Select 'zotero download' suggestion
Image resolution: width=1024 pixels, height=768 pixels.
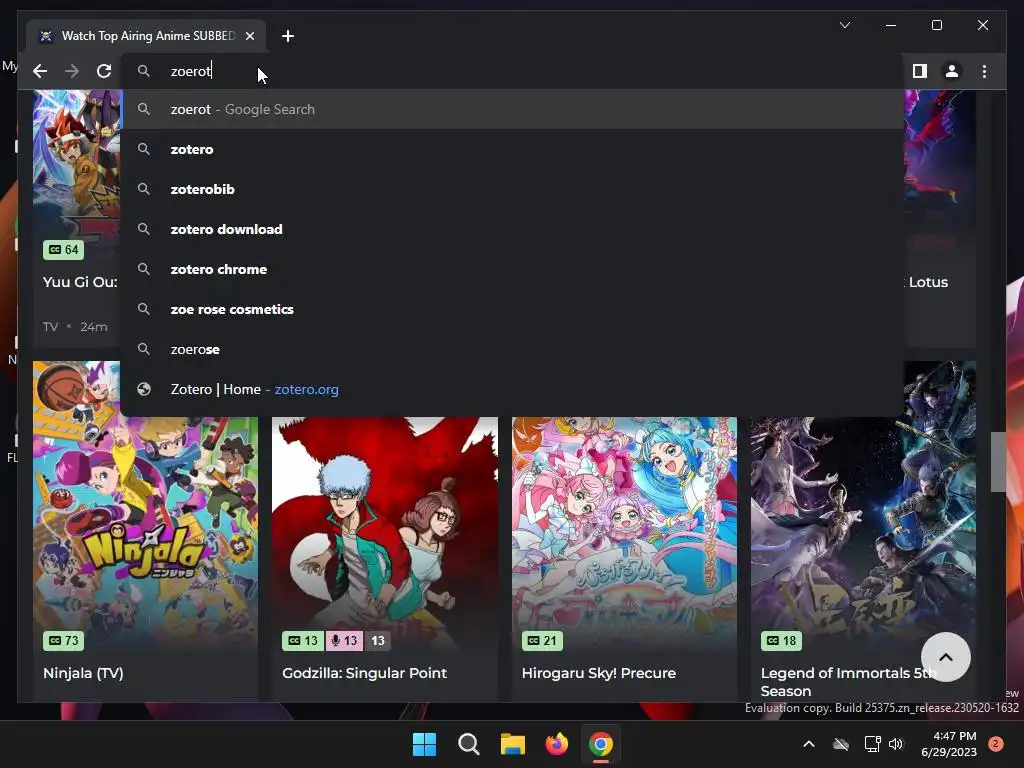click(513, 229)
